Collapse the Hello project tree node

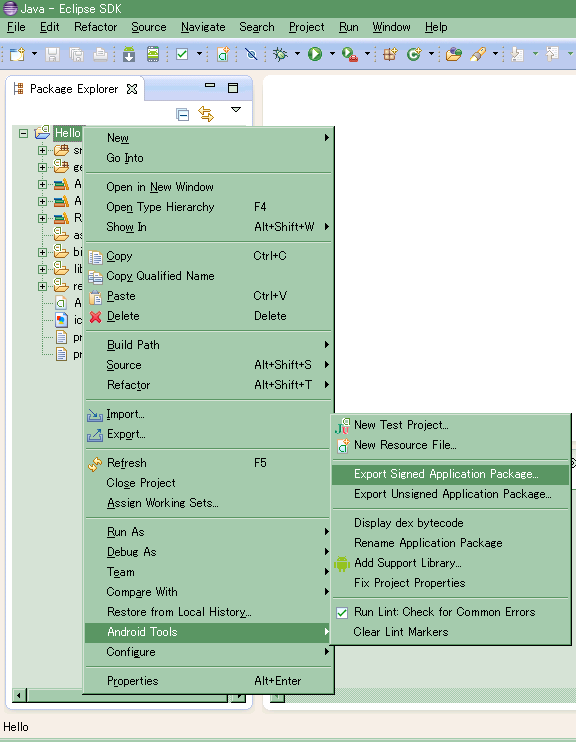(24, 133)
